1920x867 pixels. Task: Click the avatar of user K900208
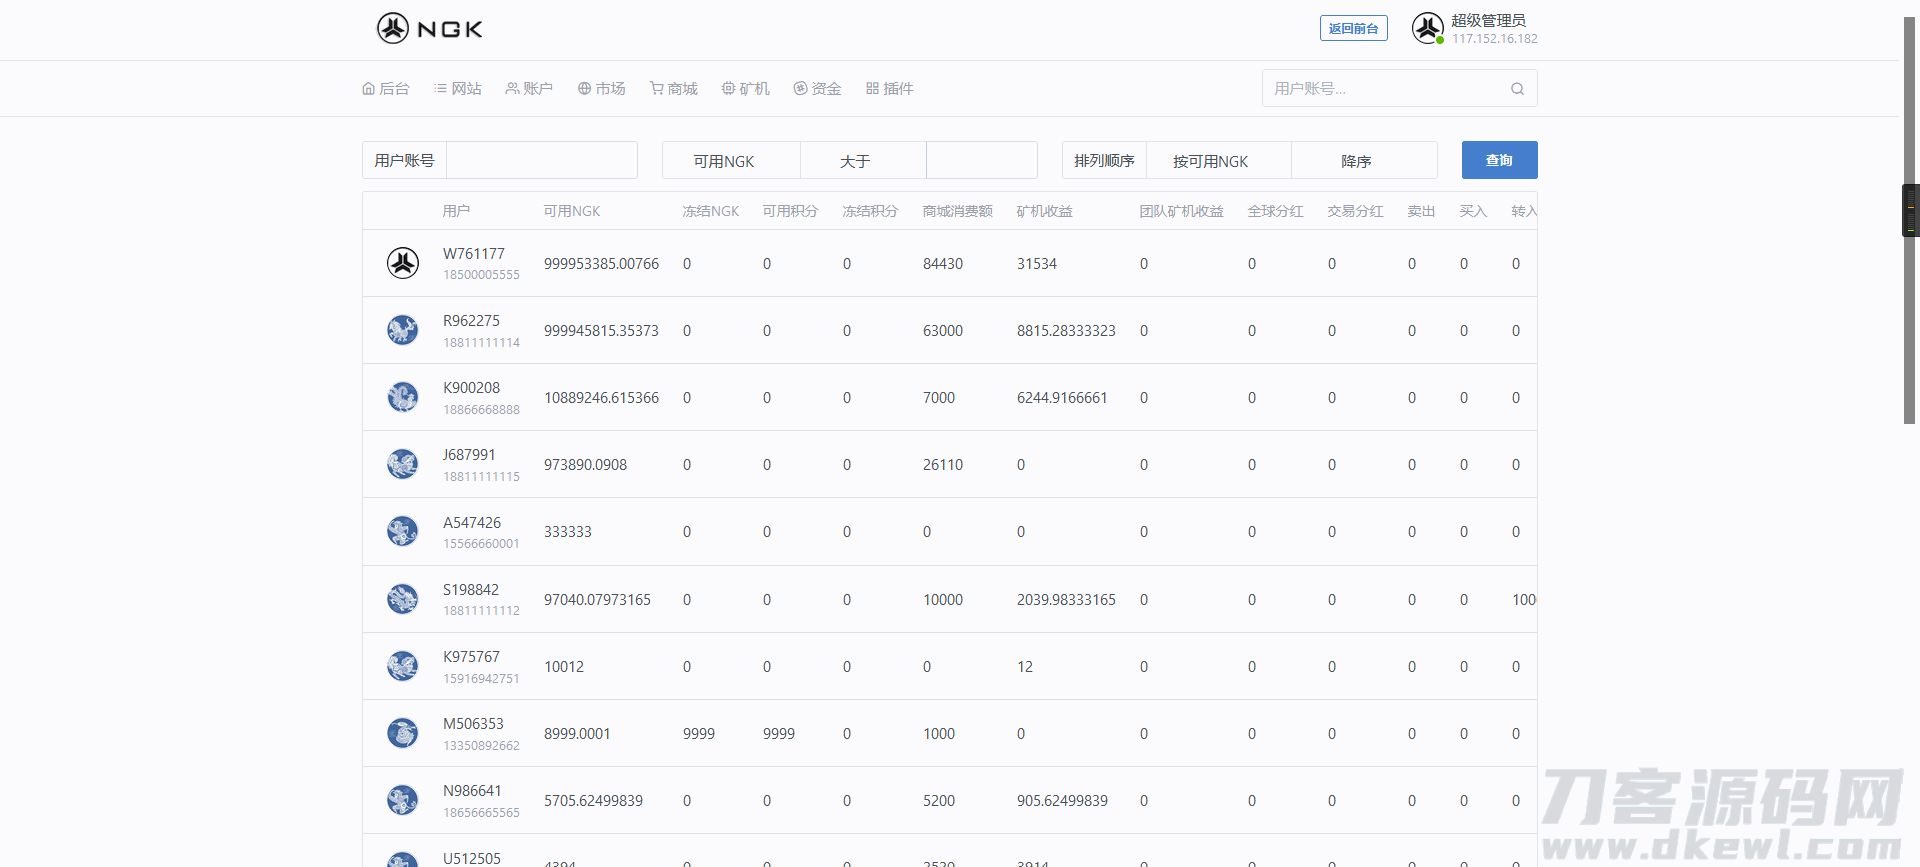pyautogui.click(x=403, y=397)
